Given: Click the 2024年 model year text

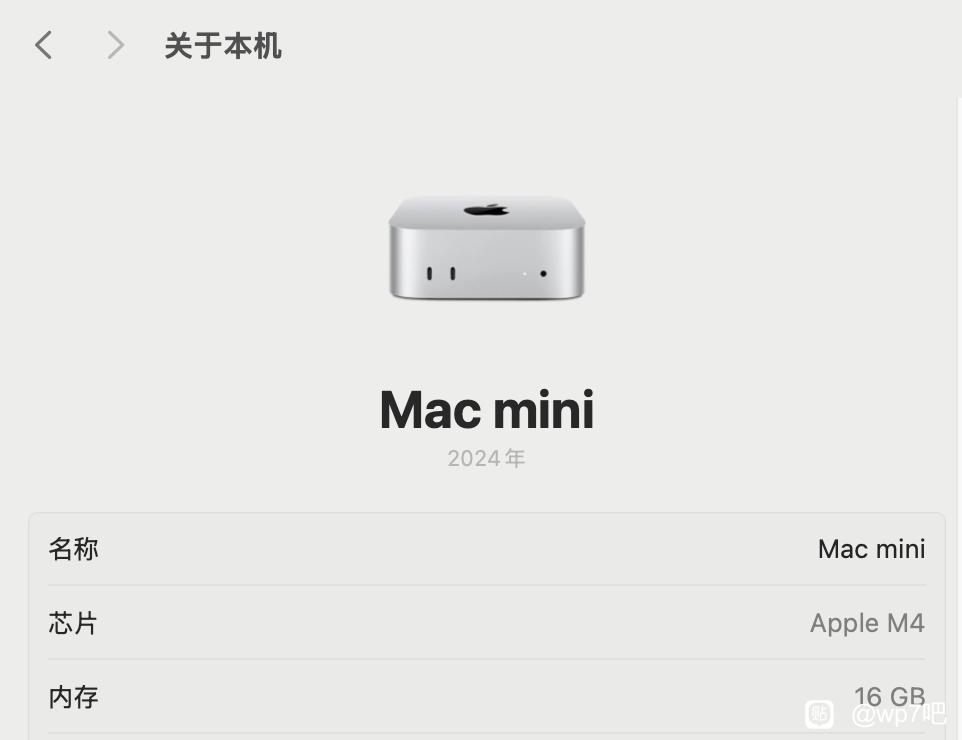Looking at the screenshot, I should 486,458.
